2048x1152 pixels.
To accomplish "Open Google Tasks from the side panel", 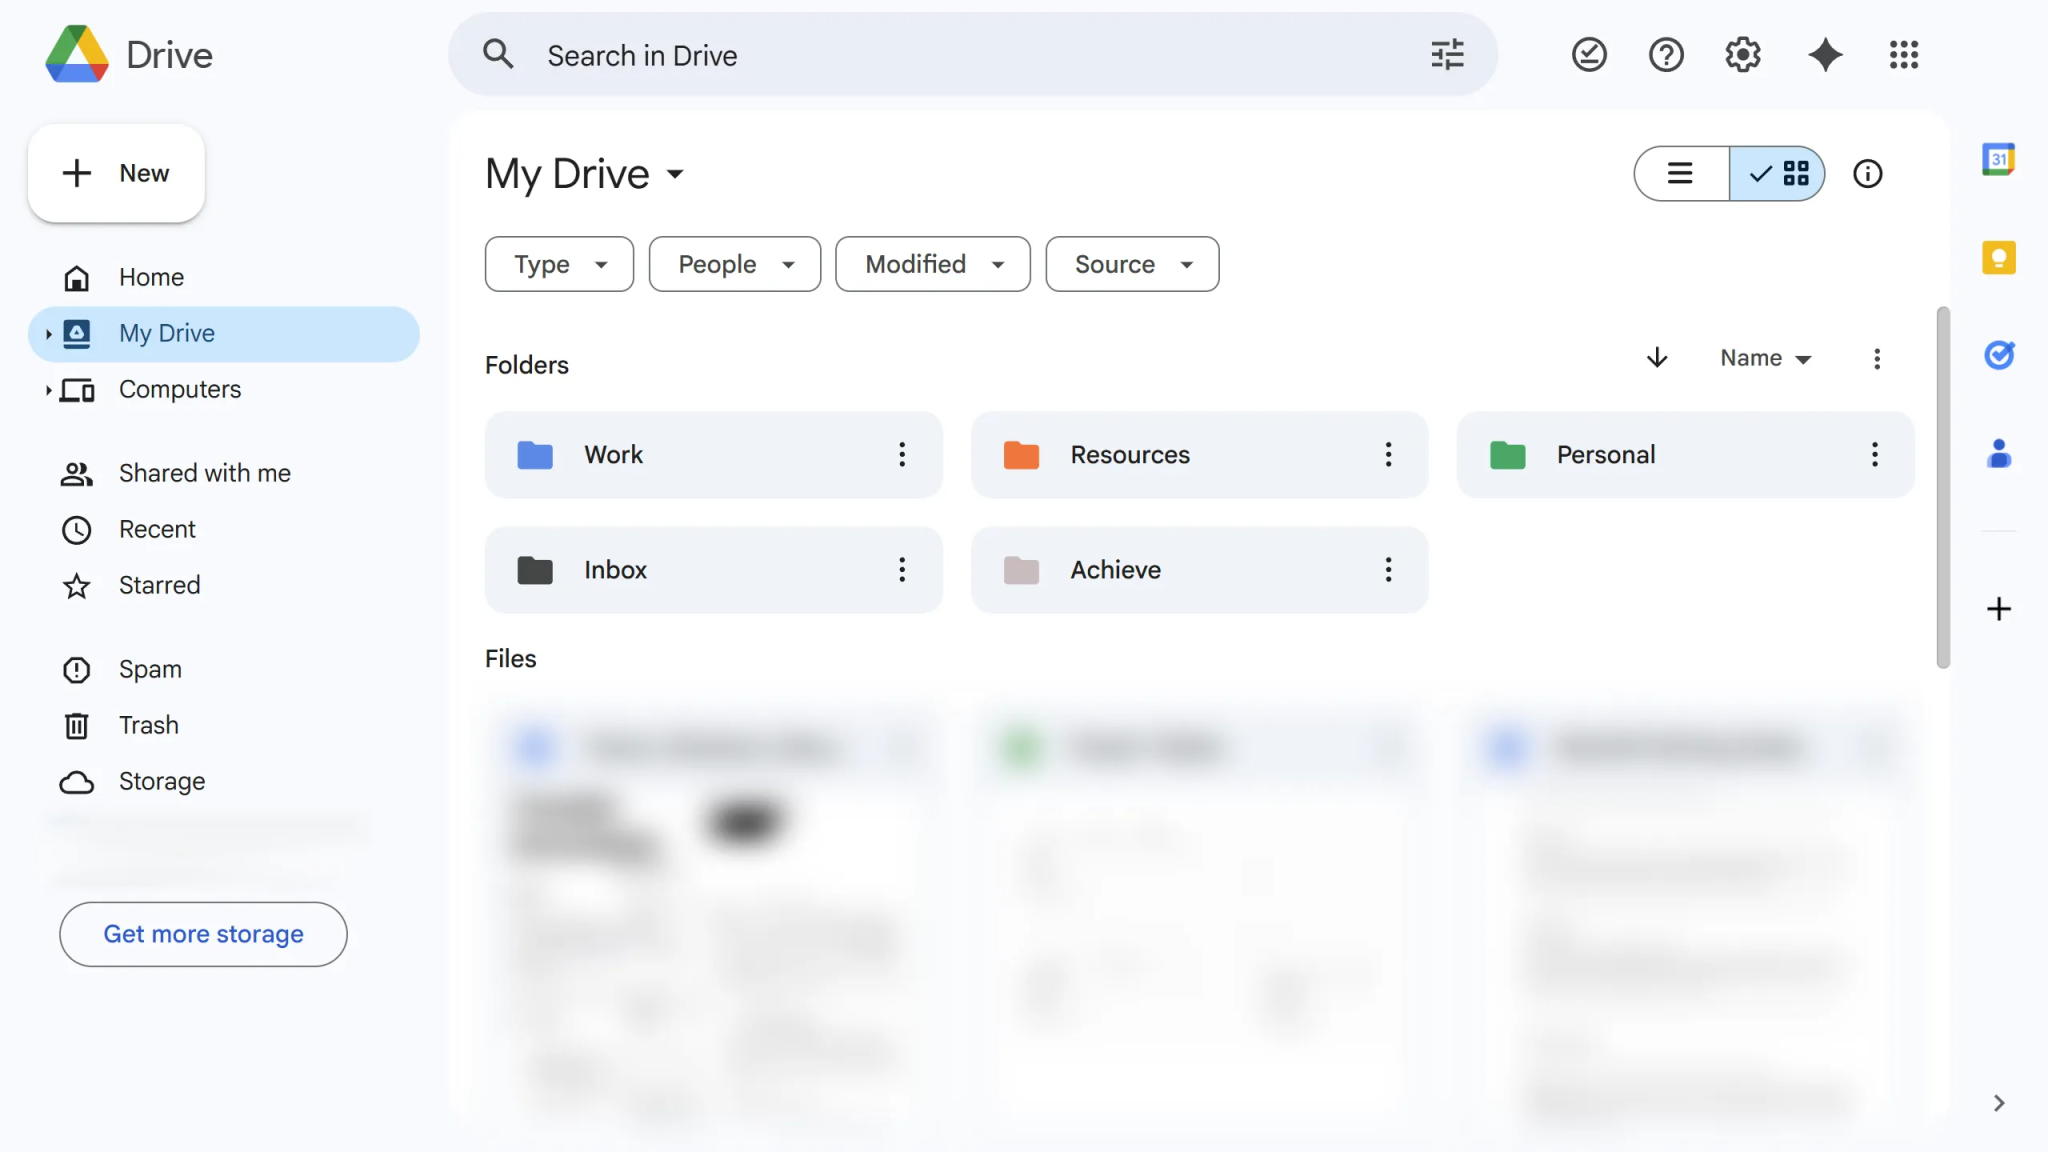I will click(x=1999, y=355).
